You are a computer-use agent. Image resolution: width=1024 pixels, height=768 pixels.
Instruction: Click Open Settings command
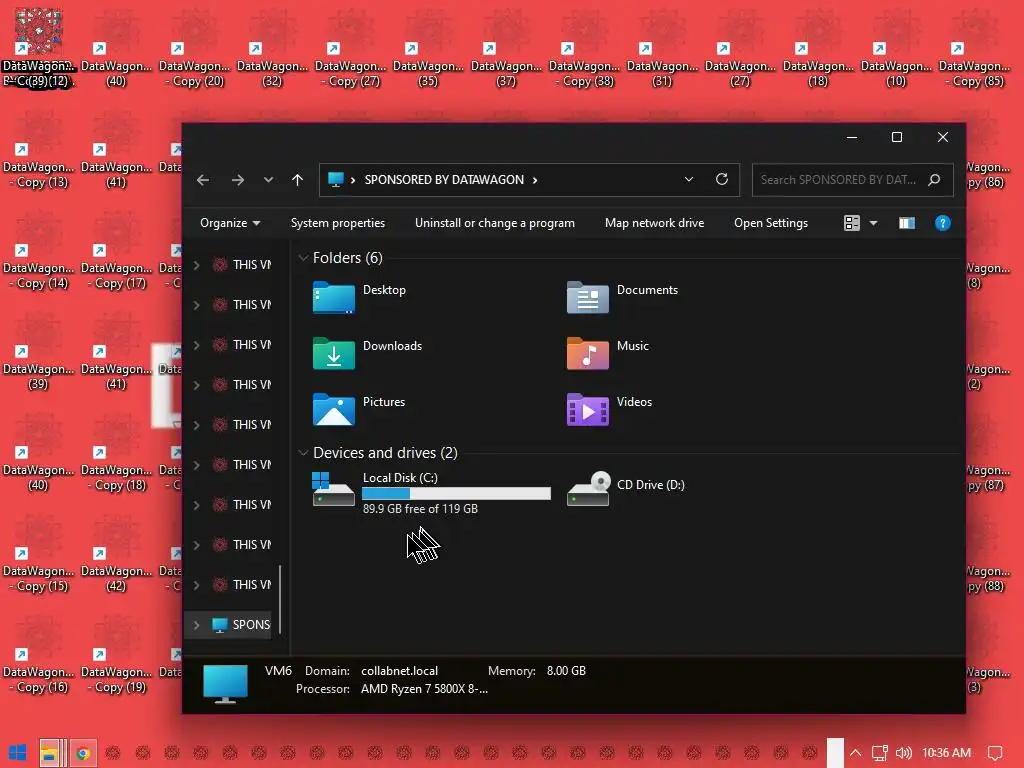click(771, 223)
